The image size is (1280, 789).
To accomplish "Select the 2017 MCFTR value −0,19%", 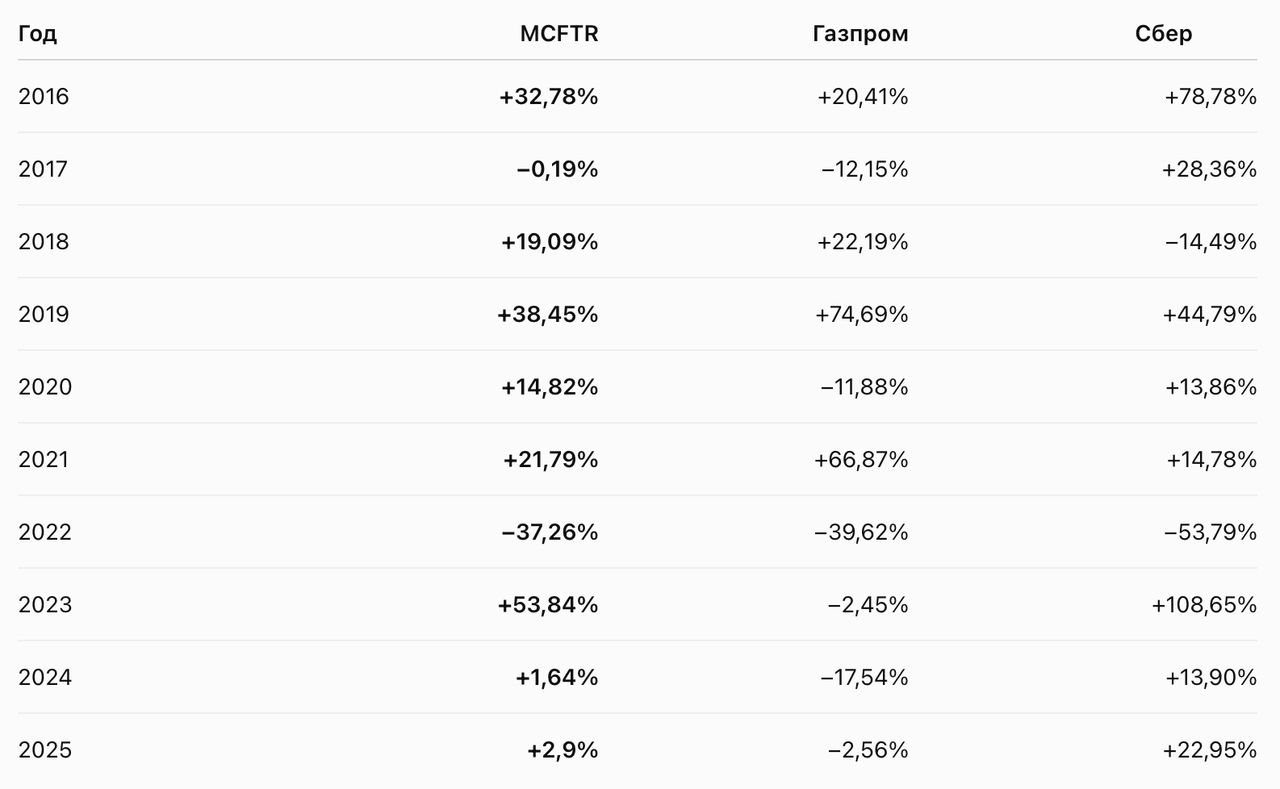I will click(557, 169).
